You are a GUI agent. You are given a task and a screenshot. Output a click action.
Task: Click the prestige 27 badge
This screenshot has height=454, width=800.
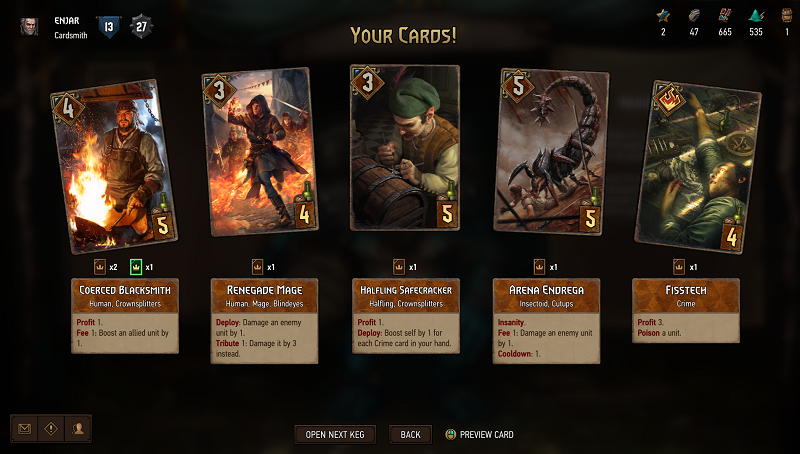[x=141, y=27]
